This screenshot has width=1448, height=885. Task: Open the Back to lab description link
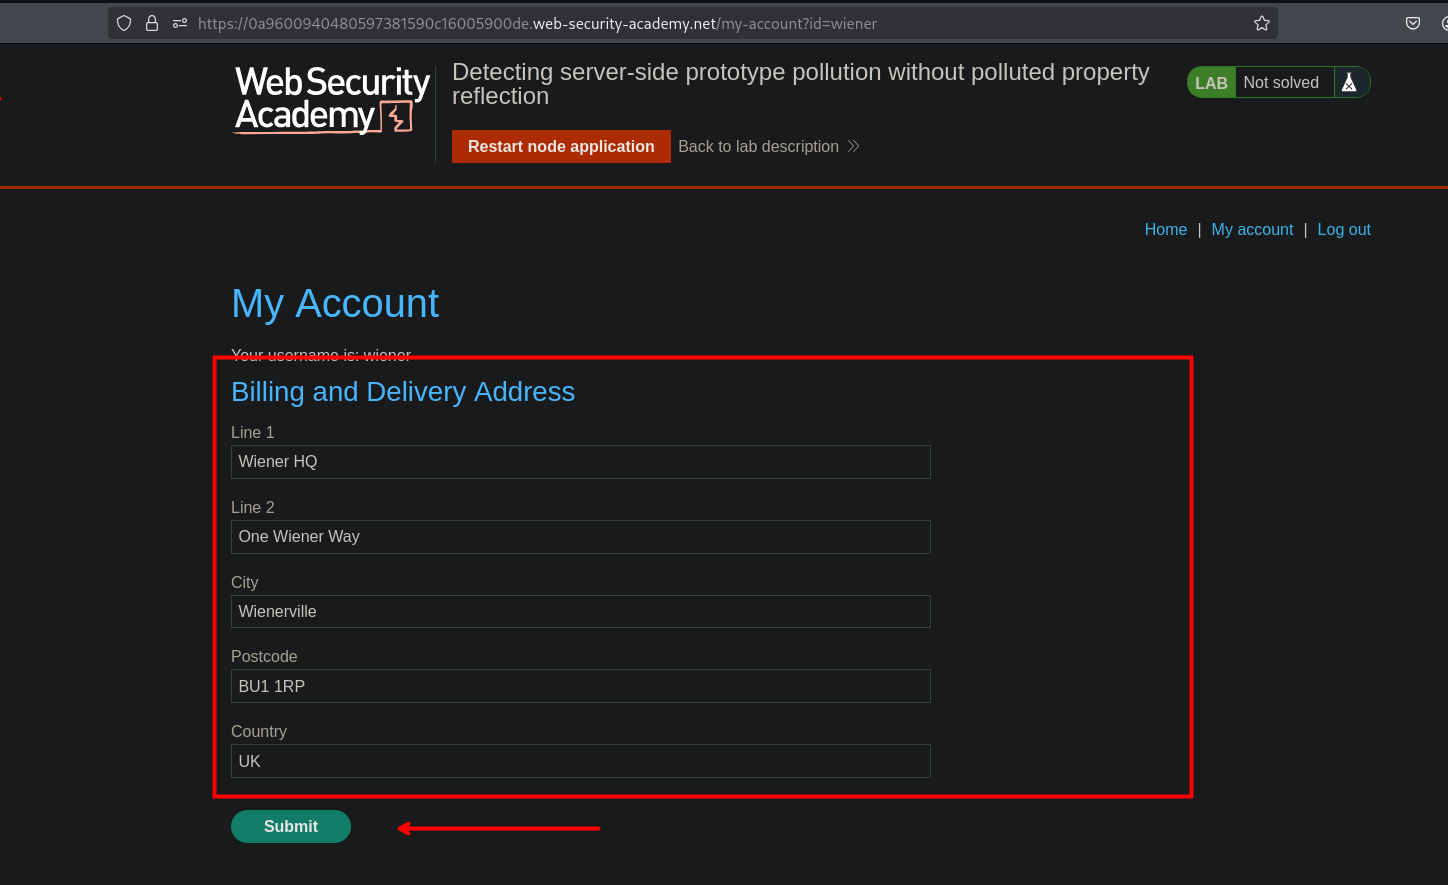[x=758, y=146]
